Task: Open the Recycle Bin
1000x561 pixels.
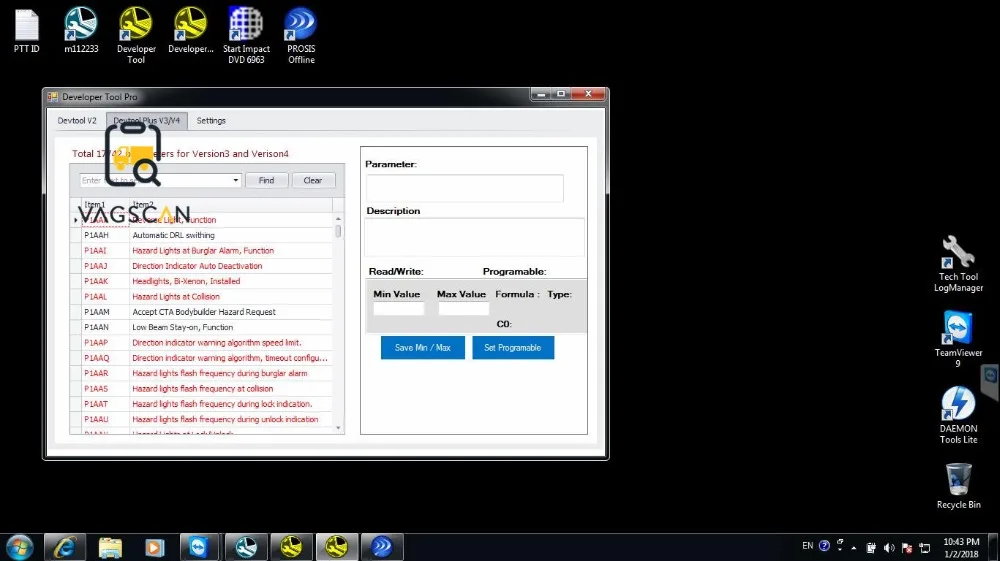Action: [x=958, y=486]
